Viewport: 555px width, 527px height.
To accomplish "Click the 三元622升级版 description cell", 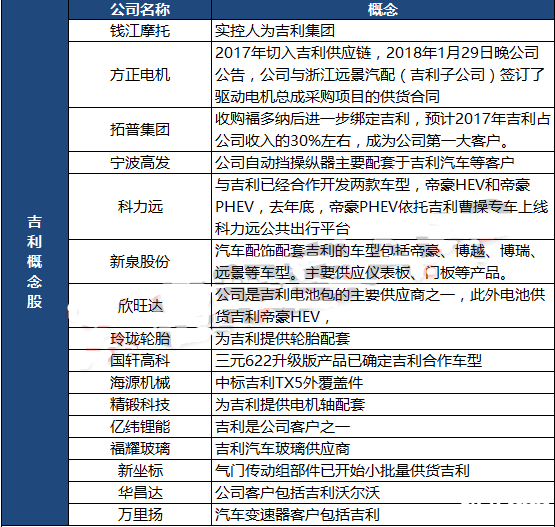I will click(383, 361).
